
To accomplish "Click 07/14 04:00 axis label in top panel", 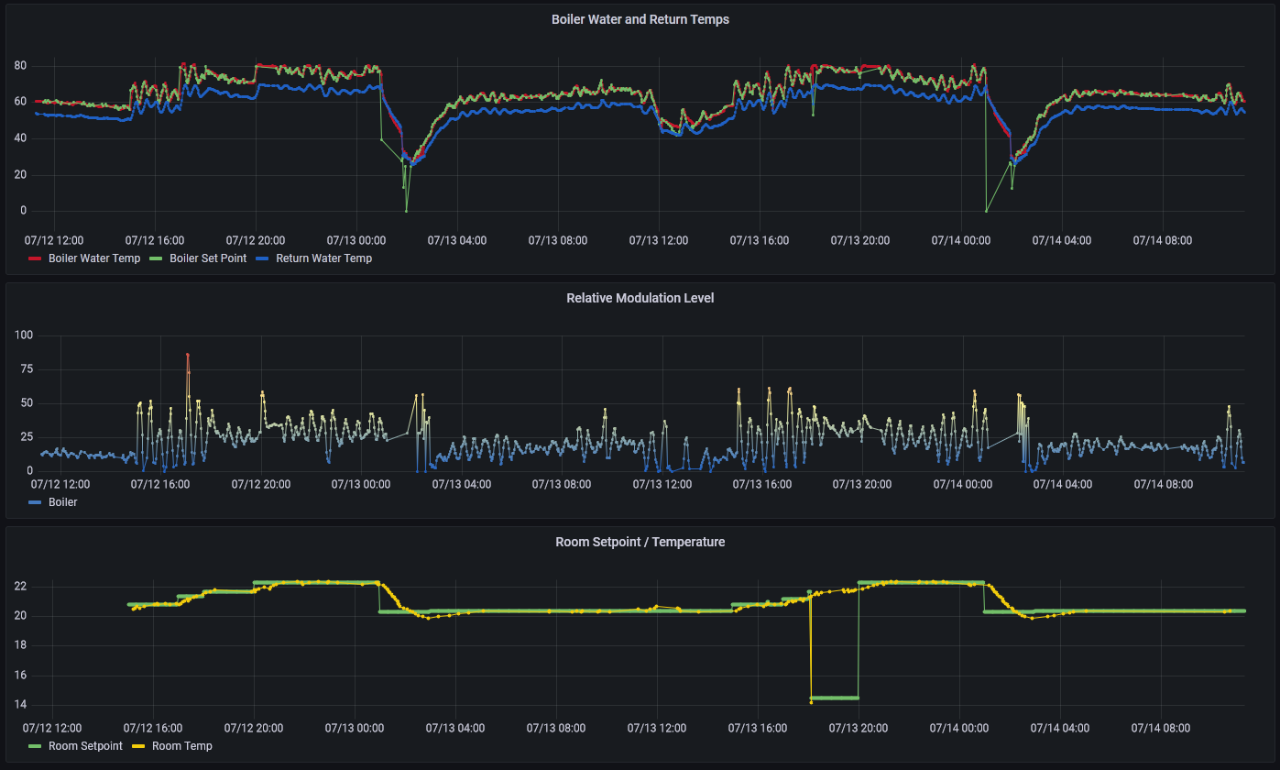I will tap(1061, 240).
